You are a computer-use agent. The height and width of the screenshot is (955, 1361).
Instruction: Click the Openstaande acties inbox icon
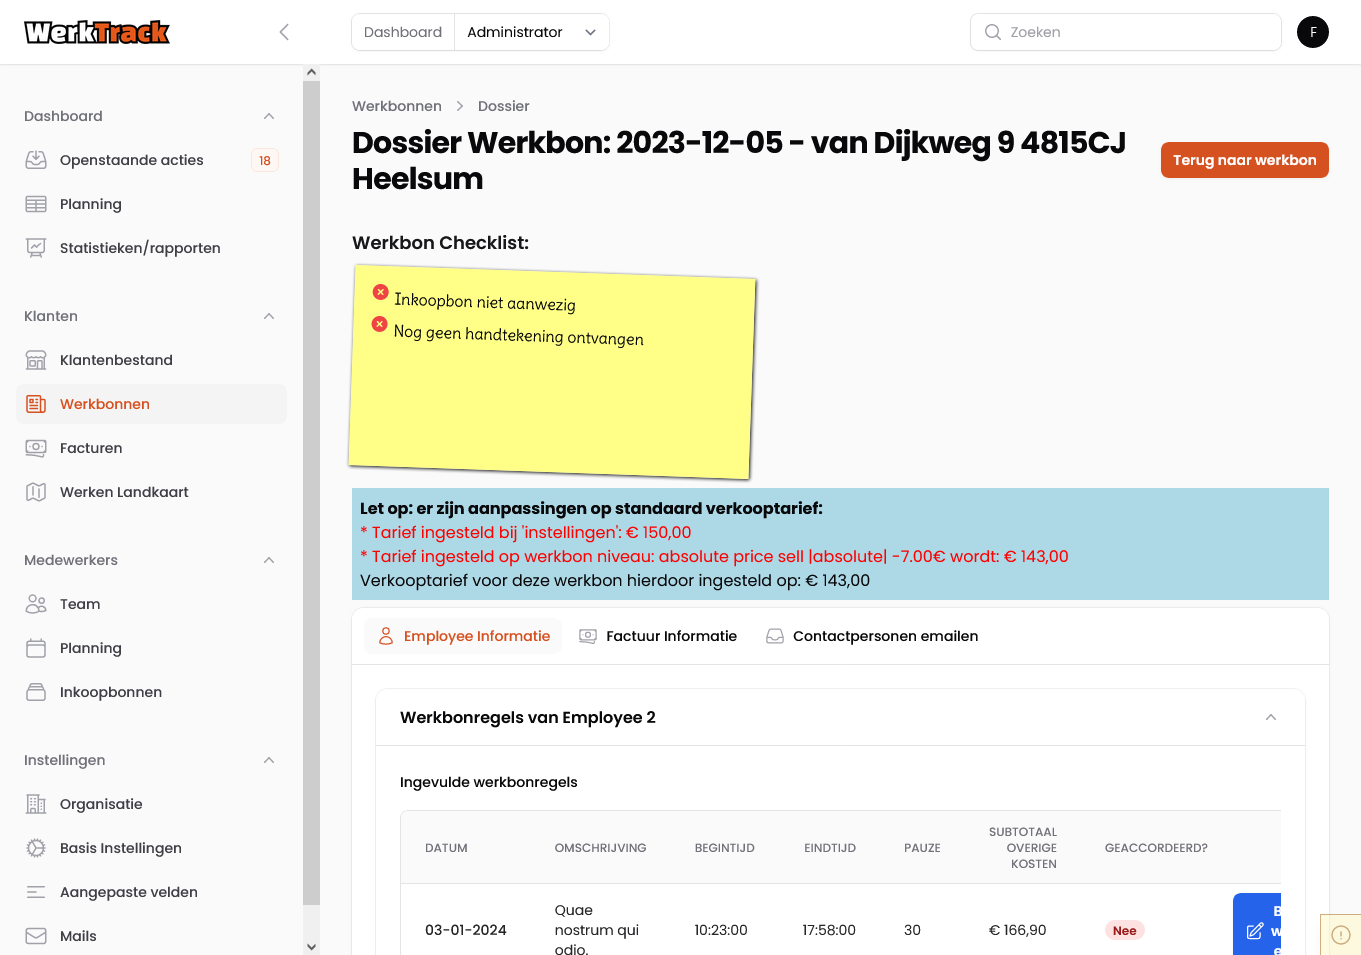pyautogui.click(x=36, y=160)
